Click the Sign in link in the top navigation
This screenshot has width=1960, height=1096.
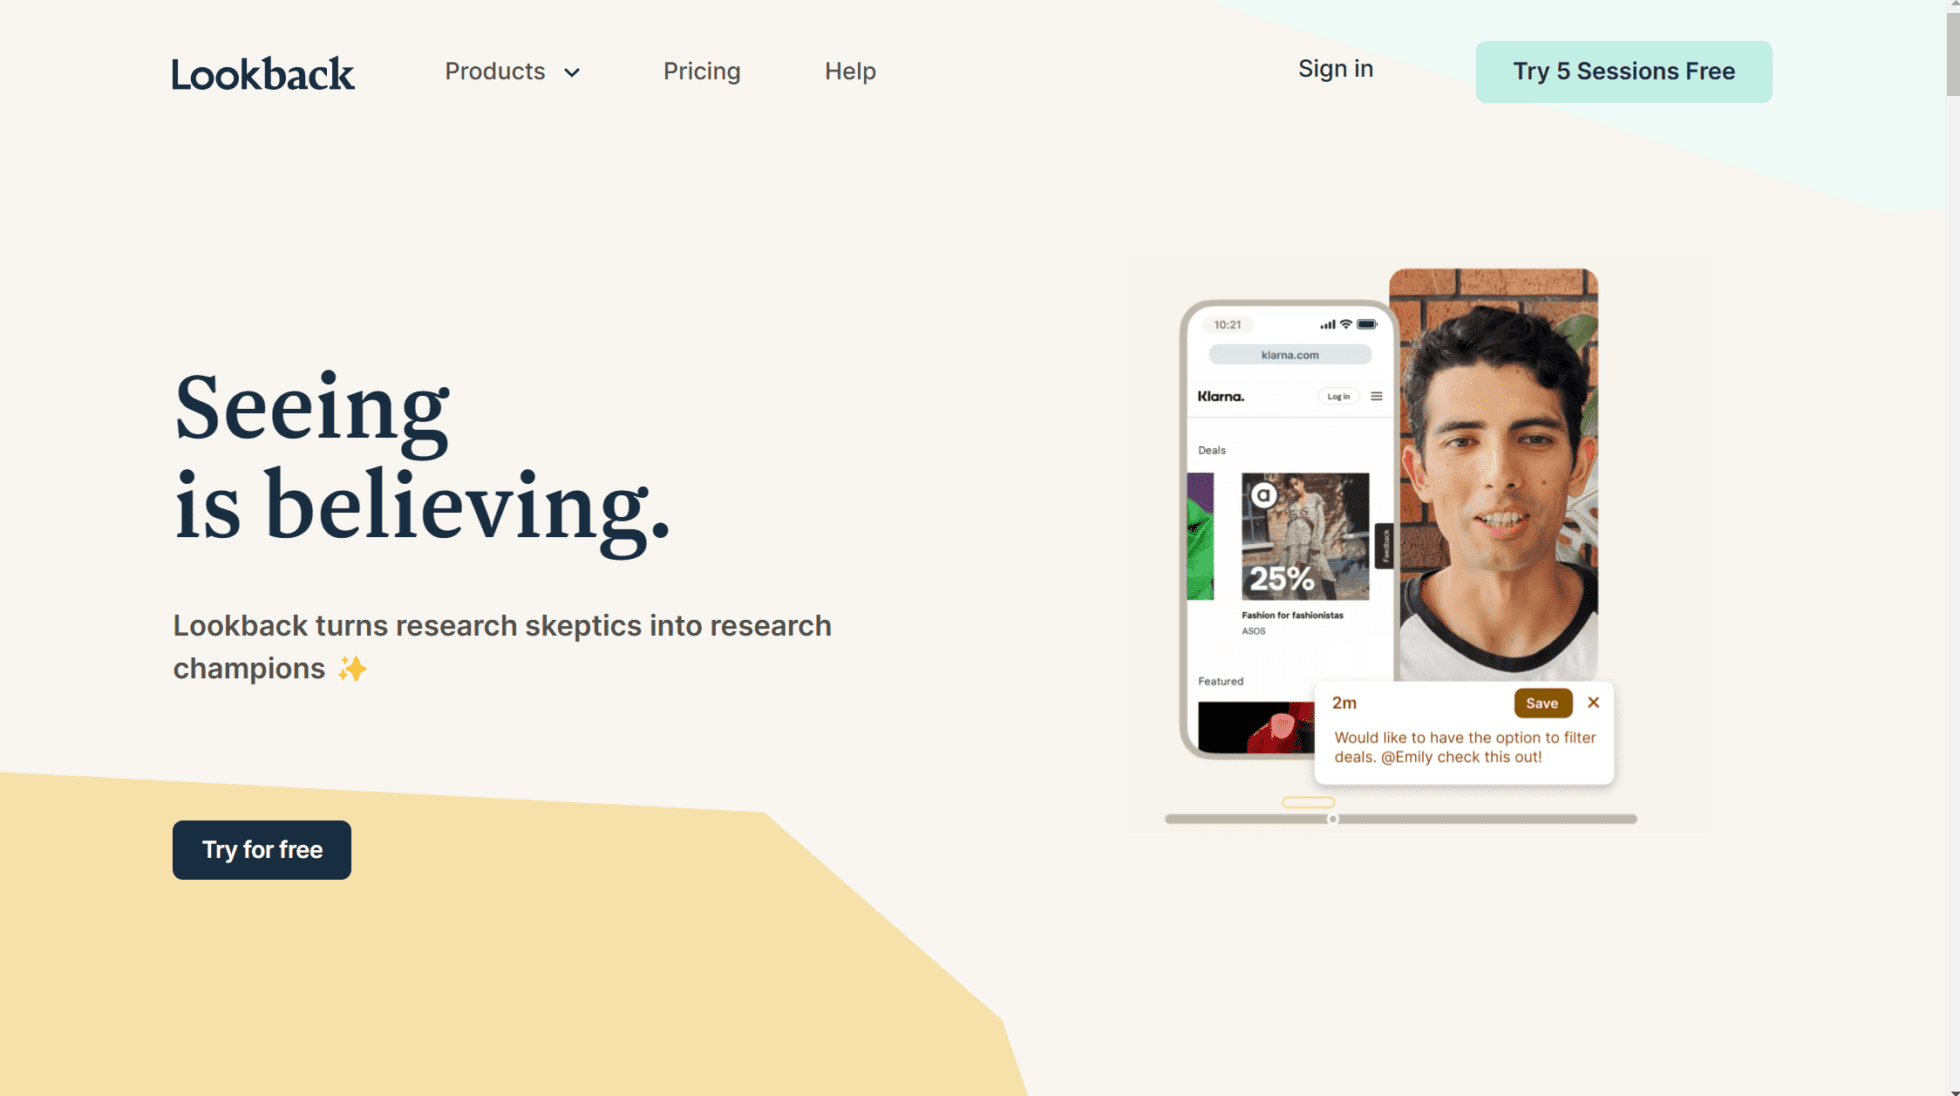pos(1334,69)
